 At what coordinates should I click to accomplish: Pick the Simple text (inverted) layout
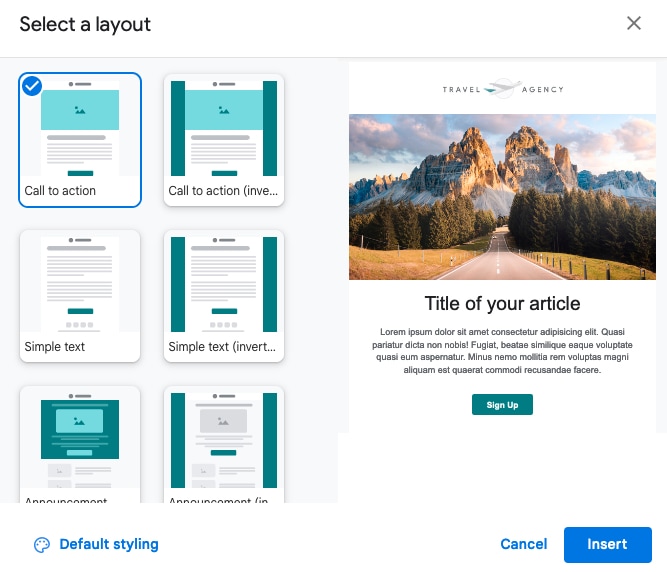click(224, 296)
